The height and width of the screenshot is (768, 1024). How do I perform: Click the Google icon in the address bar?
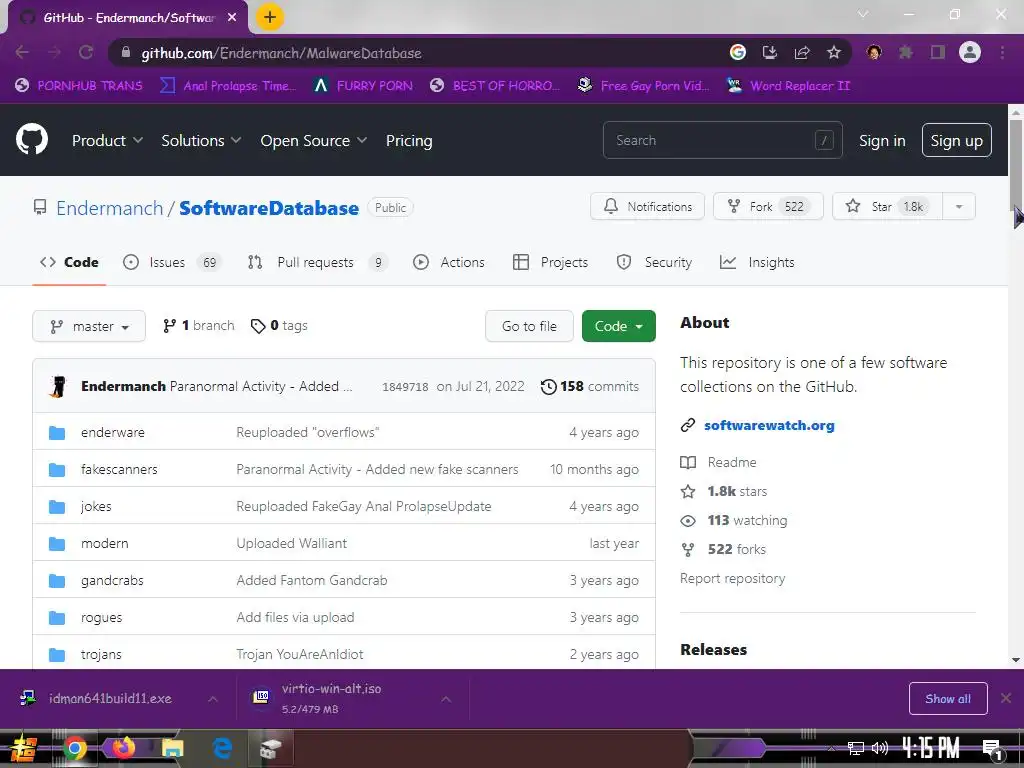(738, 52)
